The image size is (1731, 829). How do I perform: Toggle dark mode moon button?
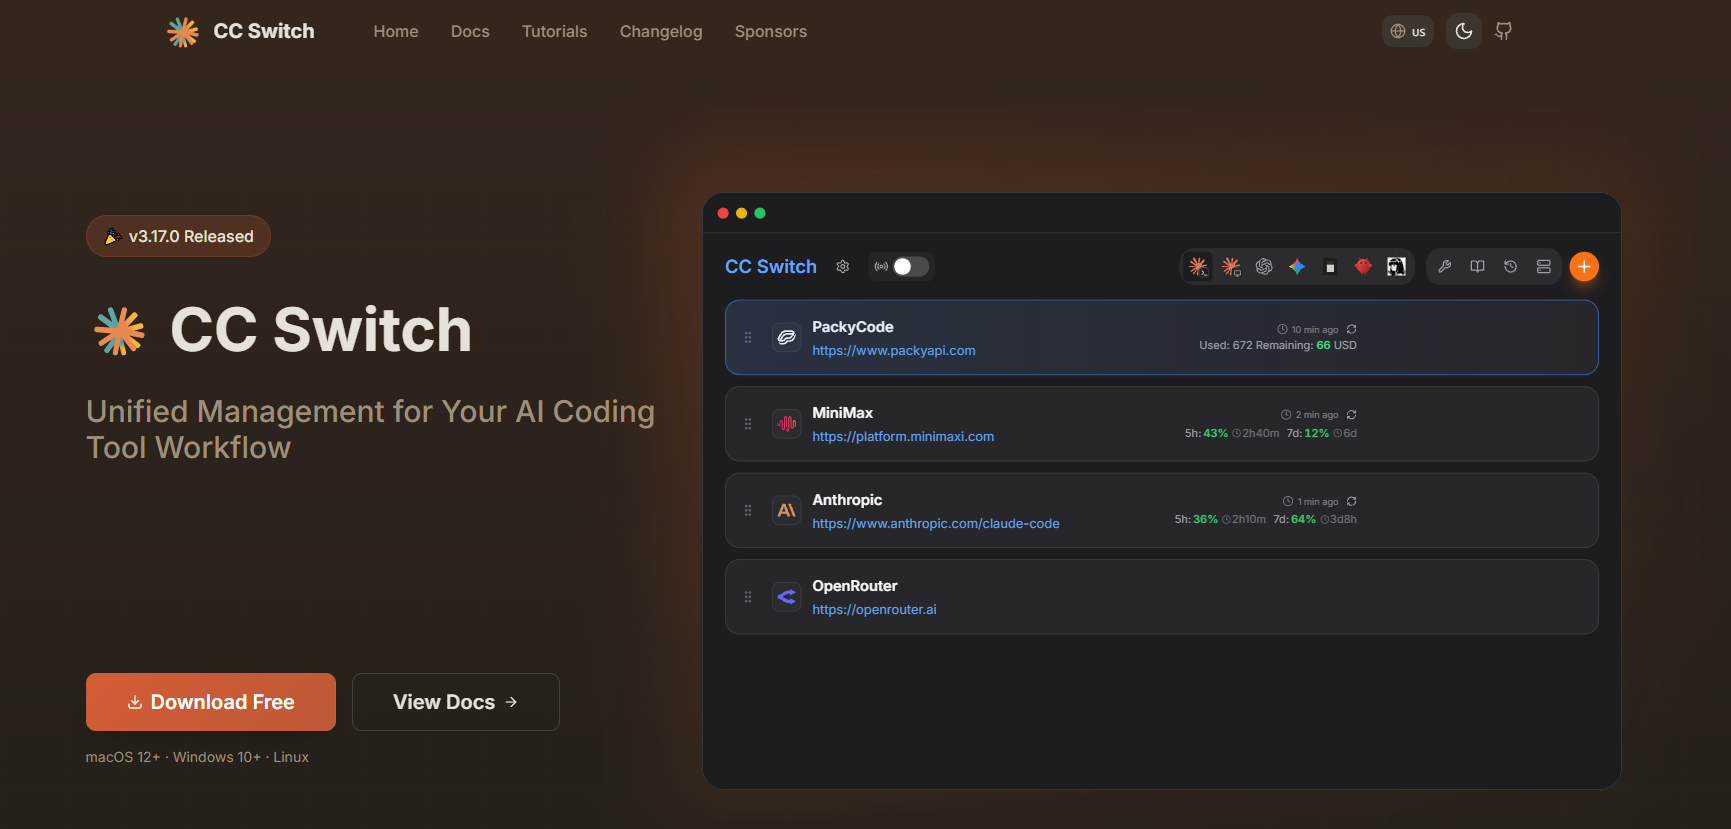point(1464,31)
